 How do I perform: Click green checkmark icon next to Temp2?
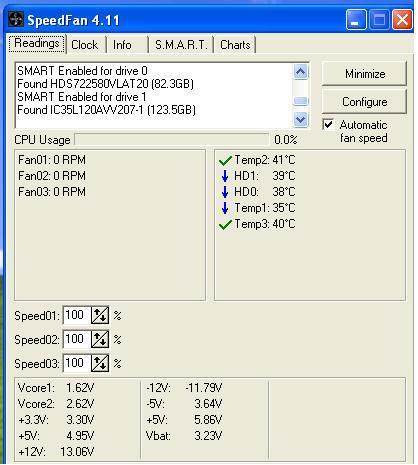[225, 161]
